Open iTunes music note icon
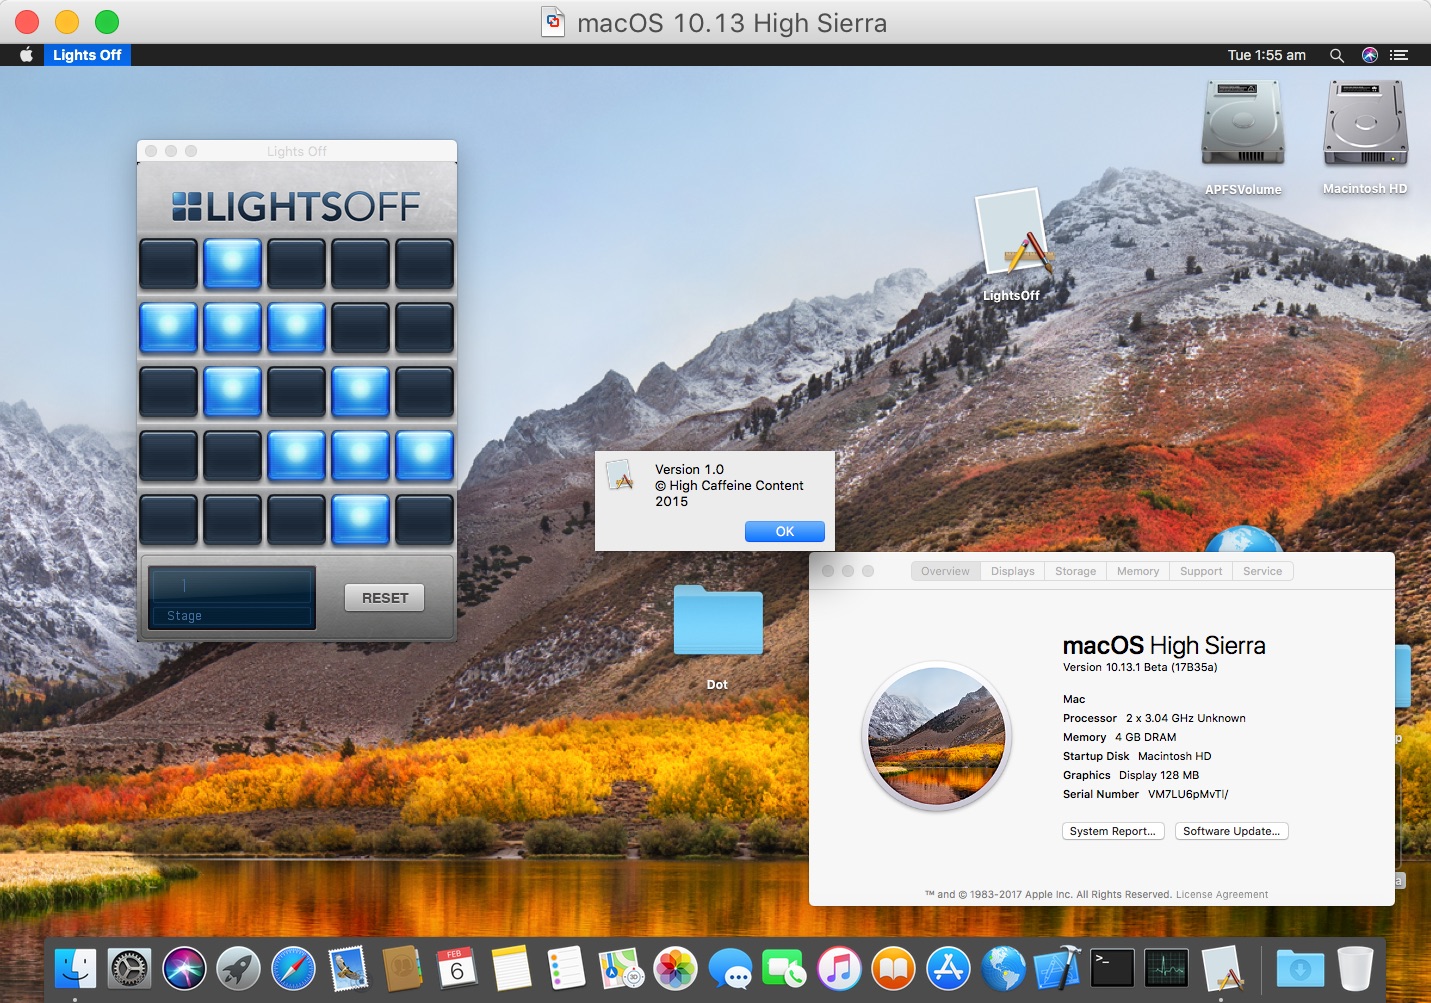 (x=839, y=968)
